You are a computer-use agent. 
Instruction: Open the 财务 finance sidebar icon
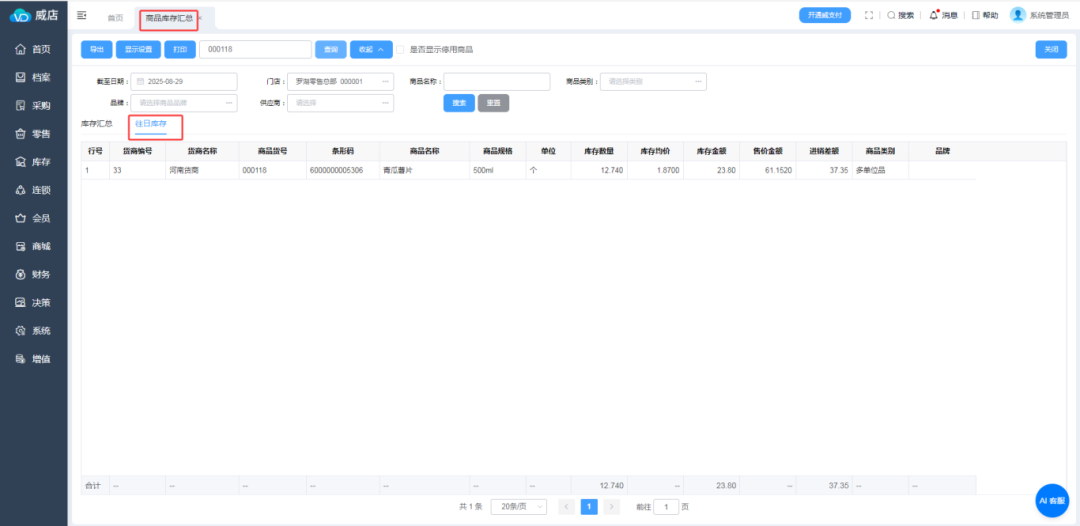[21, 274]
